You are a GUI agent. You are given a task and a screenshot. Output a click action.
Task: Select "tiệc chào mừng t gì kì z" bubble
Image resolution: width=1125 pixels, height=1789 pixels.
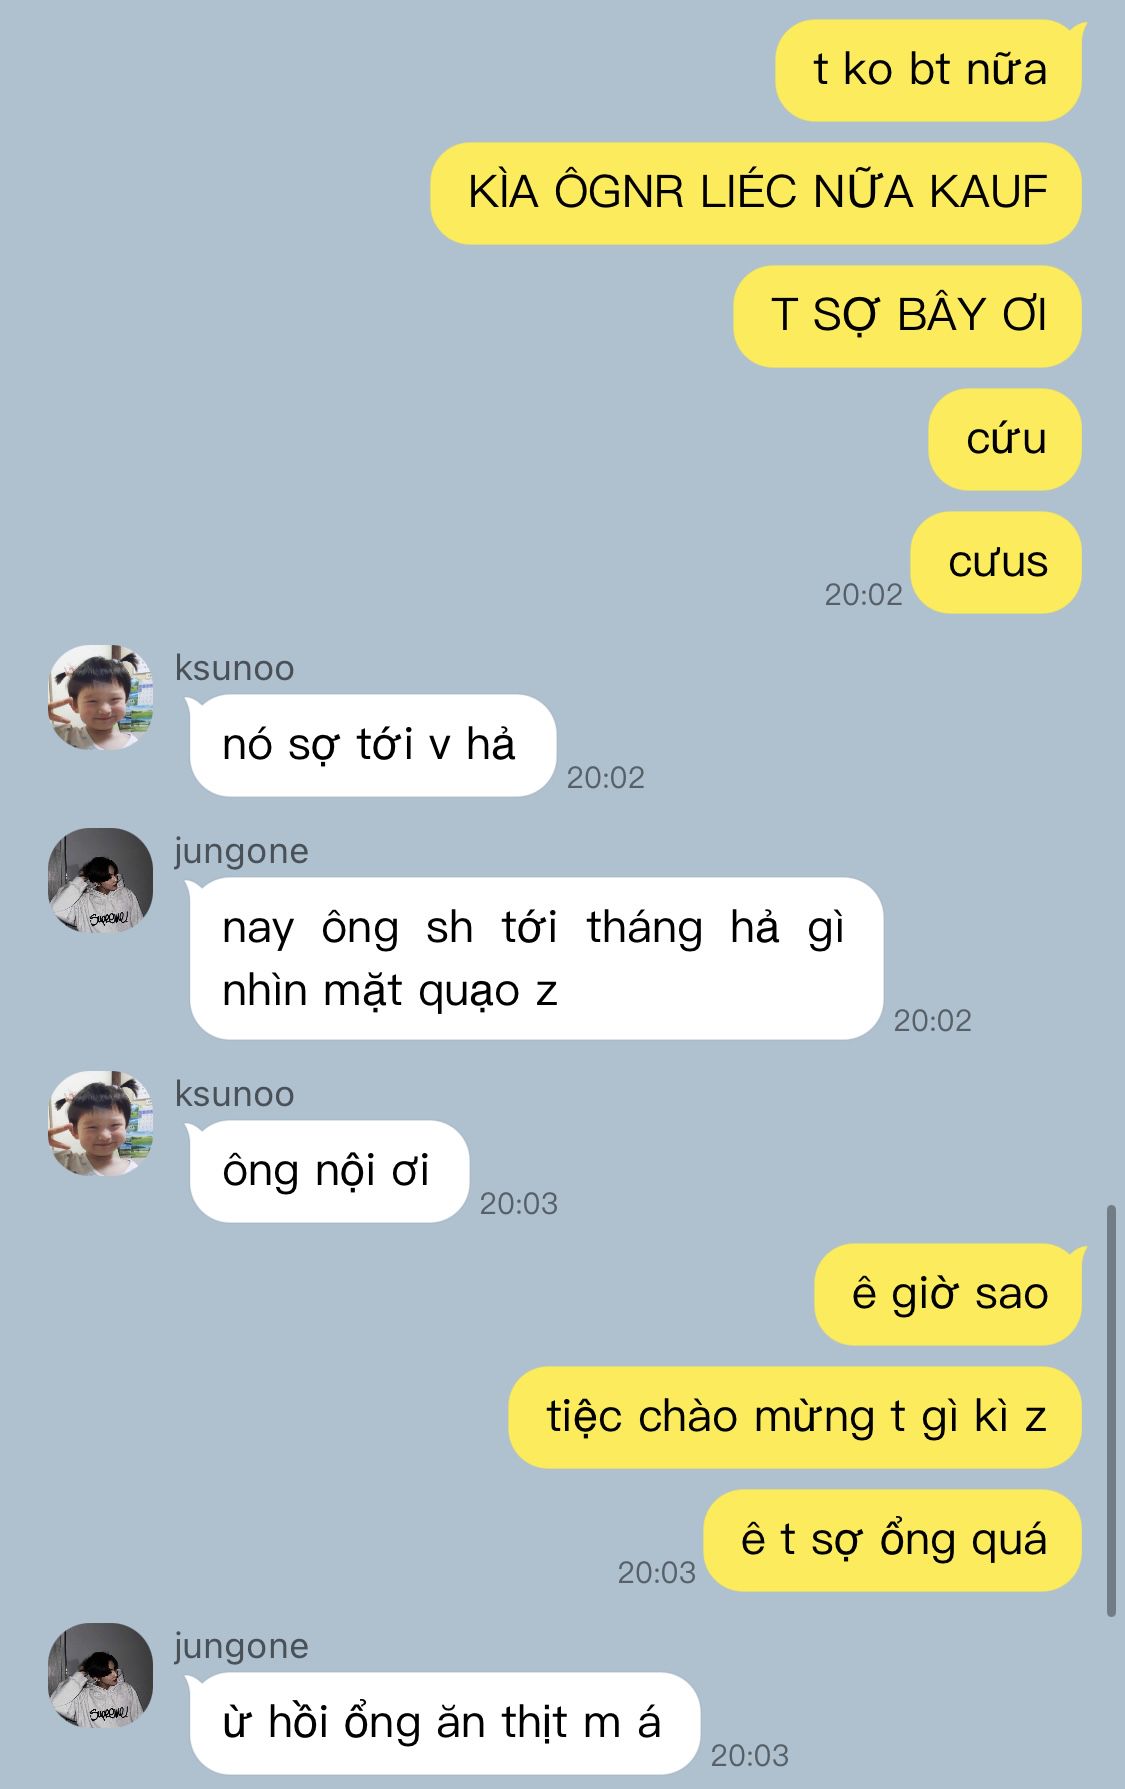(x=796, y=1417)
